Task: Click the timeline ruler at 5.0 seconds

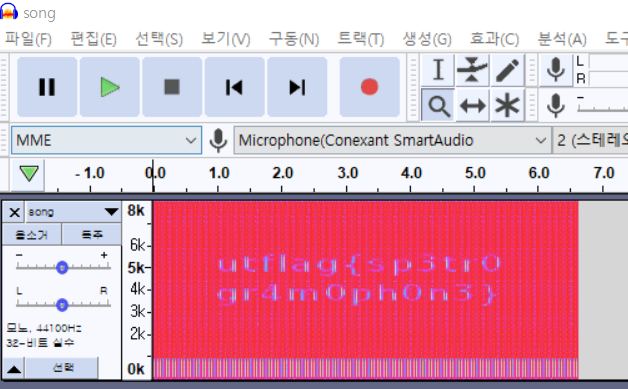Action: (x=475, y=173)
